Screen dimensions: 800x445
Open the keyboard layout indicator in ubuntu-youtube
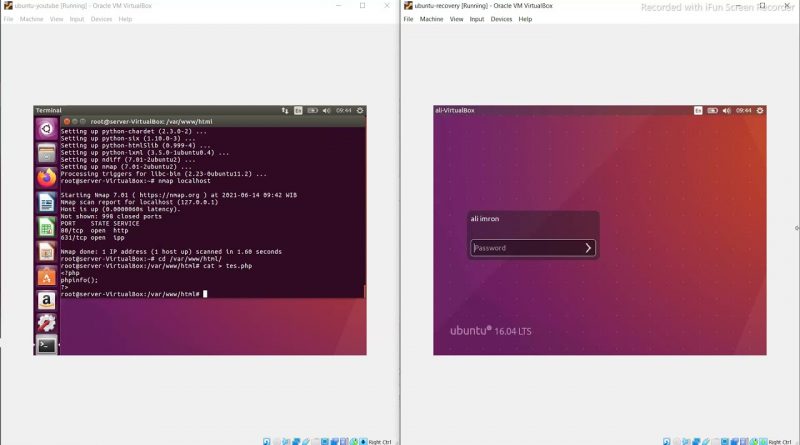(x=298, y=110)
